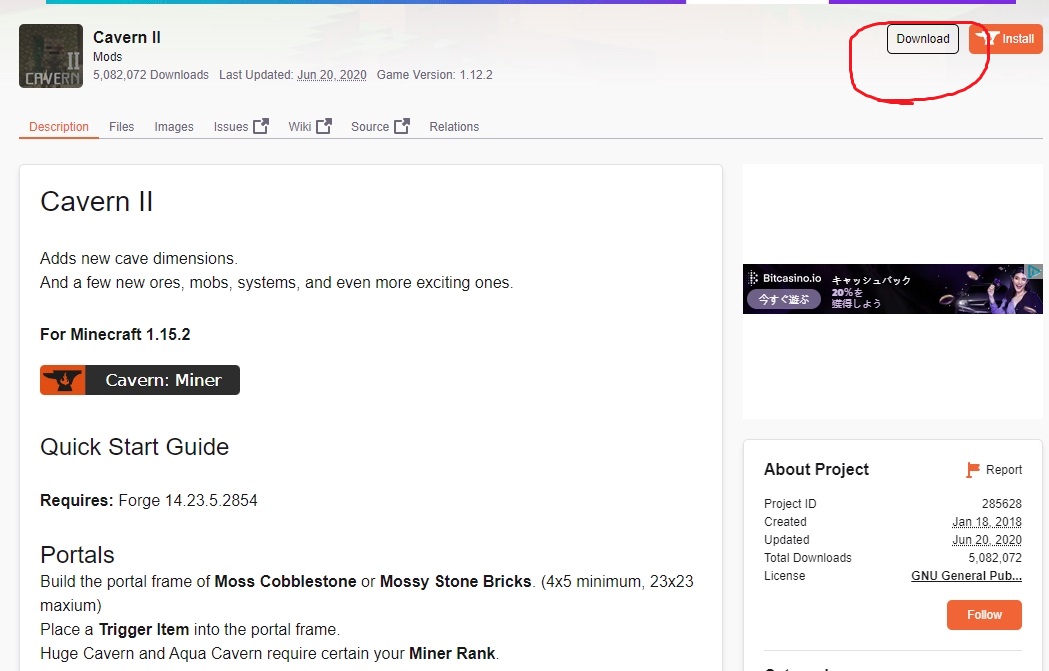Viewport: 1049px width, 671px height.
Task: Open the Issues external link tab
Action: coord(241,126)
